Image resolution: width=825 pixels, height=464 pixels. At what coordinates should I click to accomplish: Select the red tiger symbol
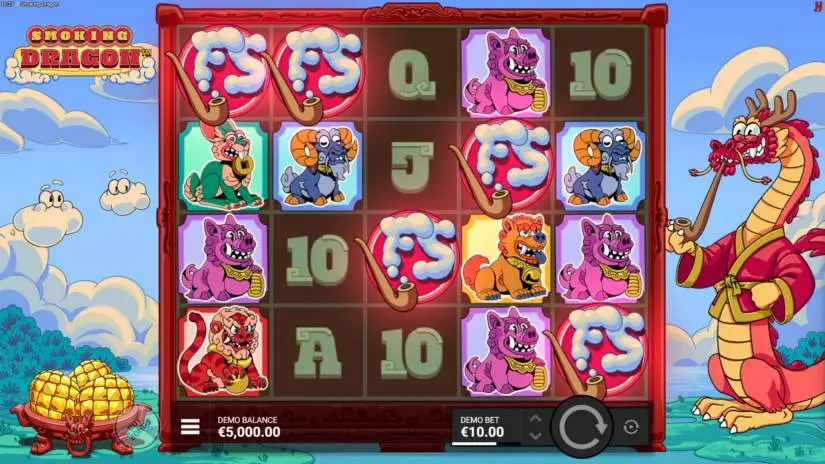pos(223,351)
